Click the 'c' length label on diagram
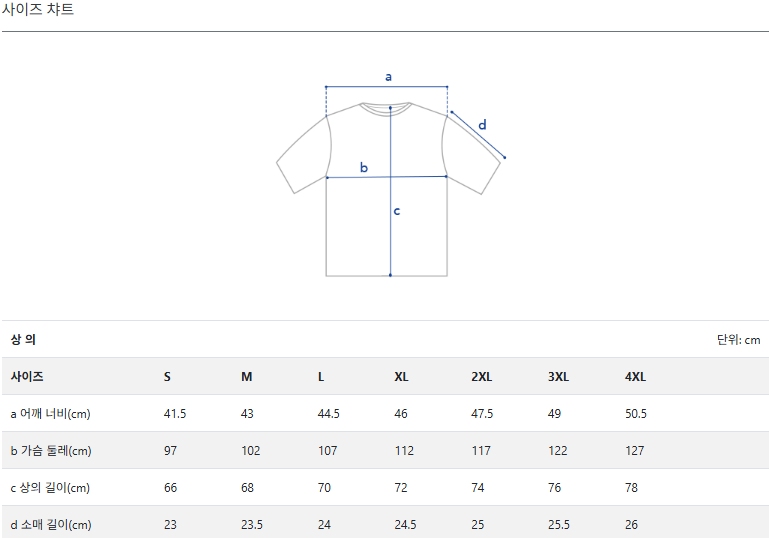 tap(397, 211)
